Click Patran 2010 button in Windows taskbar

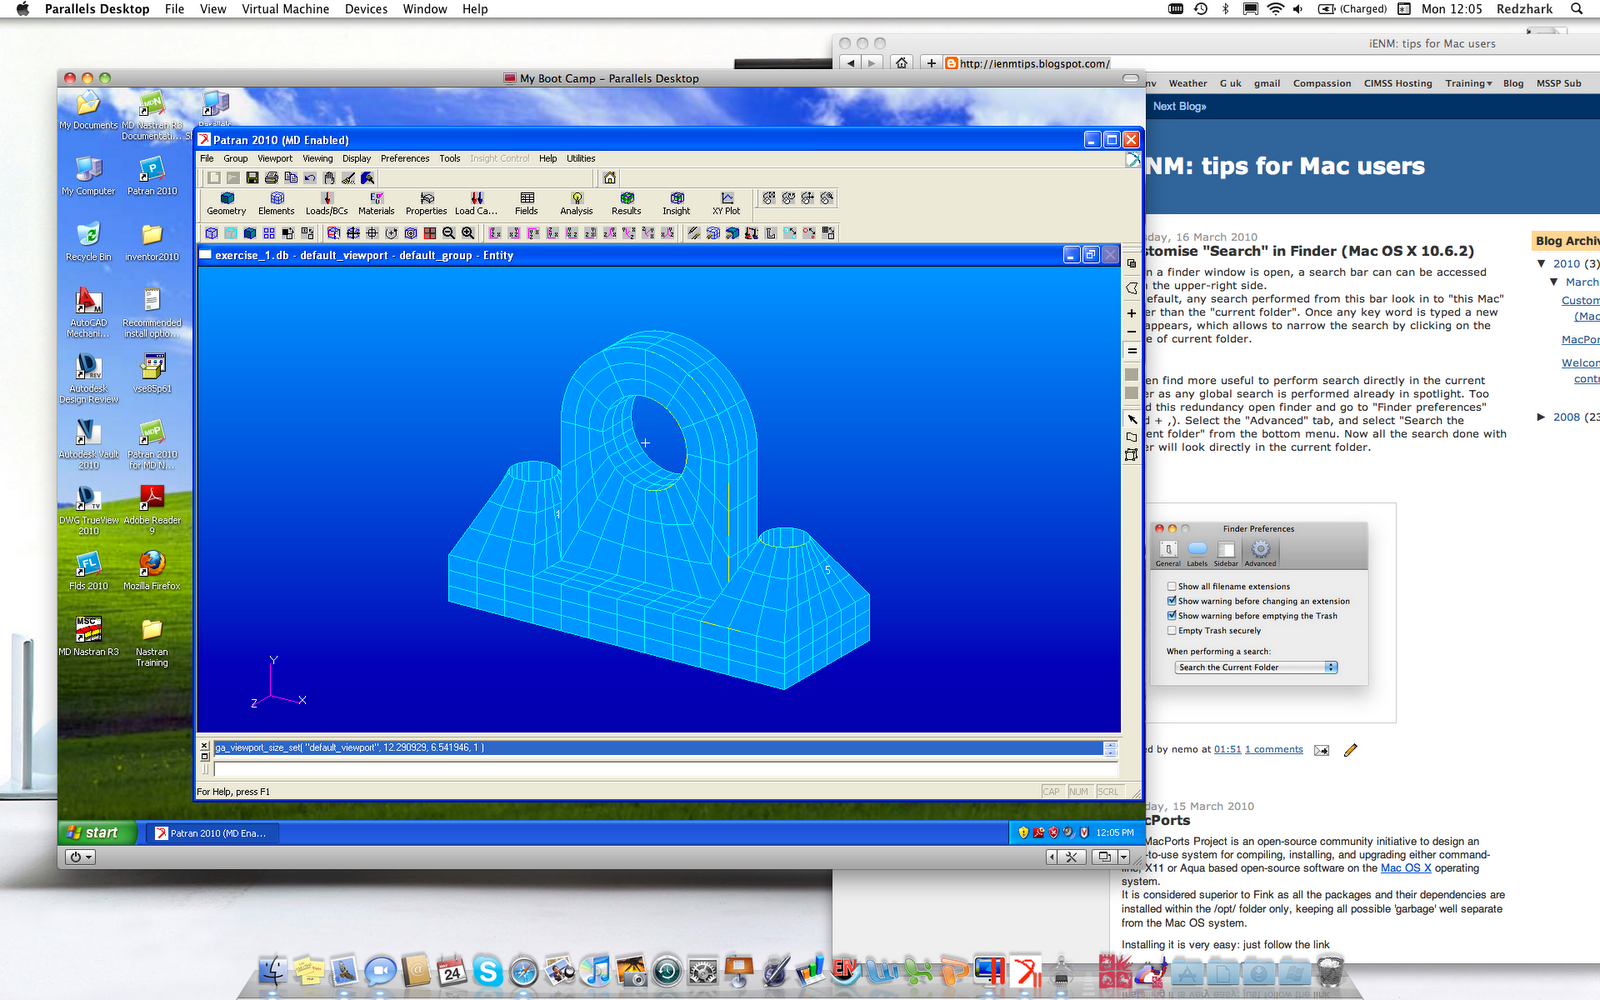[213, 833]
